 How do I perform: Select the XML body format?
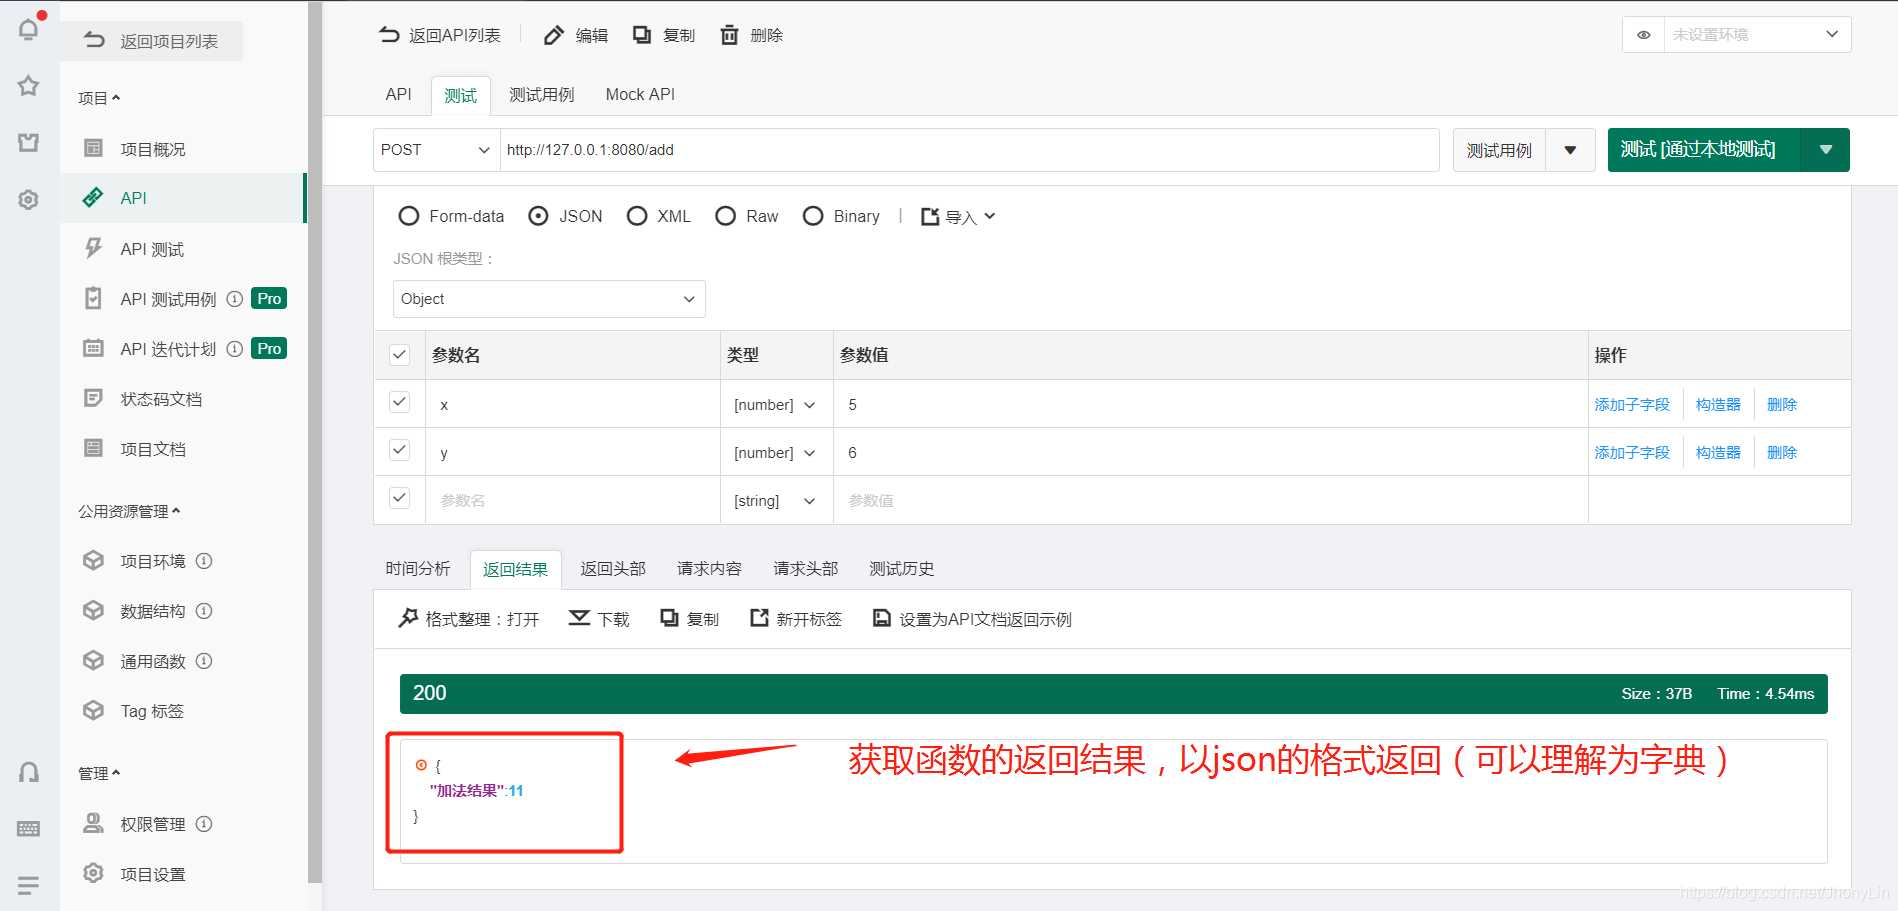click(x=637, y=216)
